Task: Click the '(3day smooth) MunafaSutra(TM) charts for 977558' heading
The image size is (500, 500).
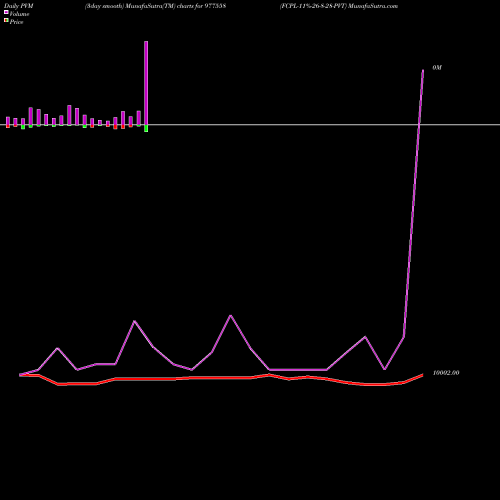Action: pyautogui.click(x=155, y=6)
